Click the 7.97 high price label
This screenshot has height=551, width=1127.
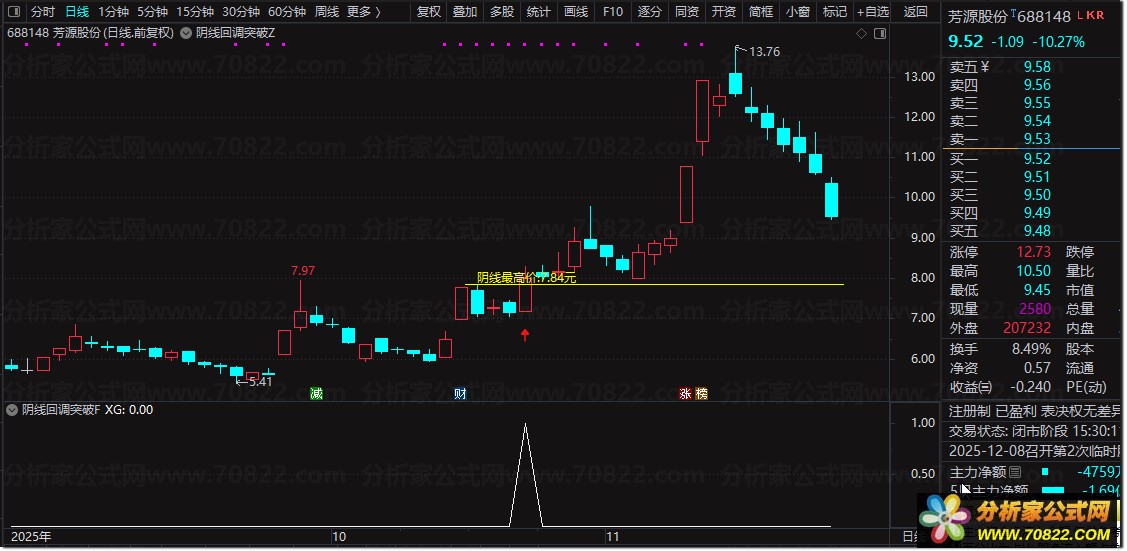[303, 271]
